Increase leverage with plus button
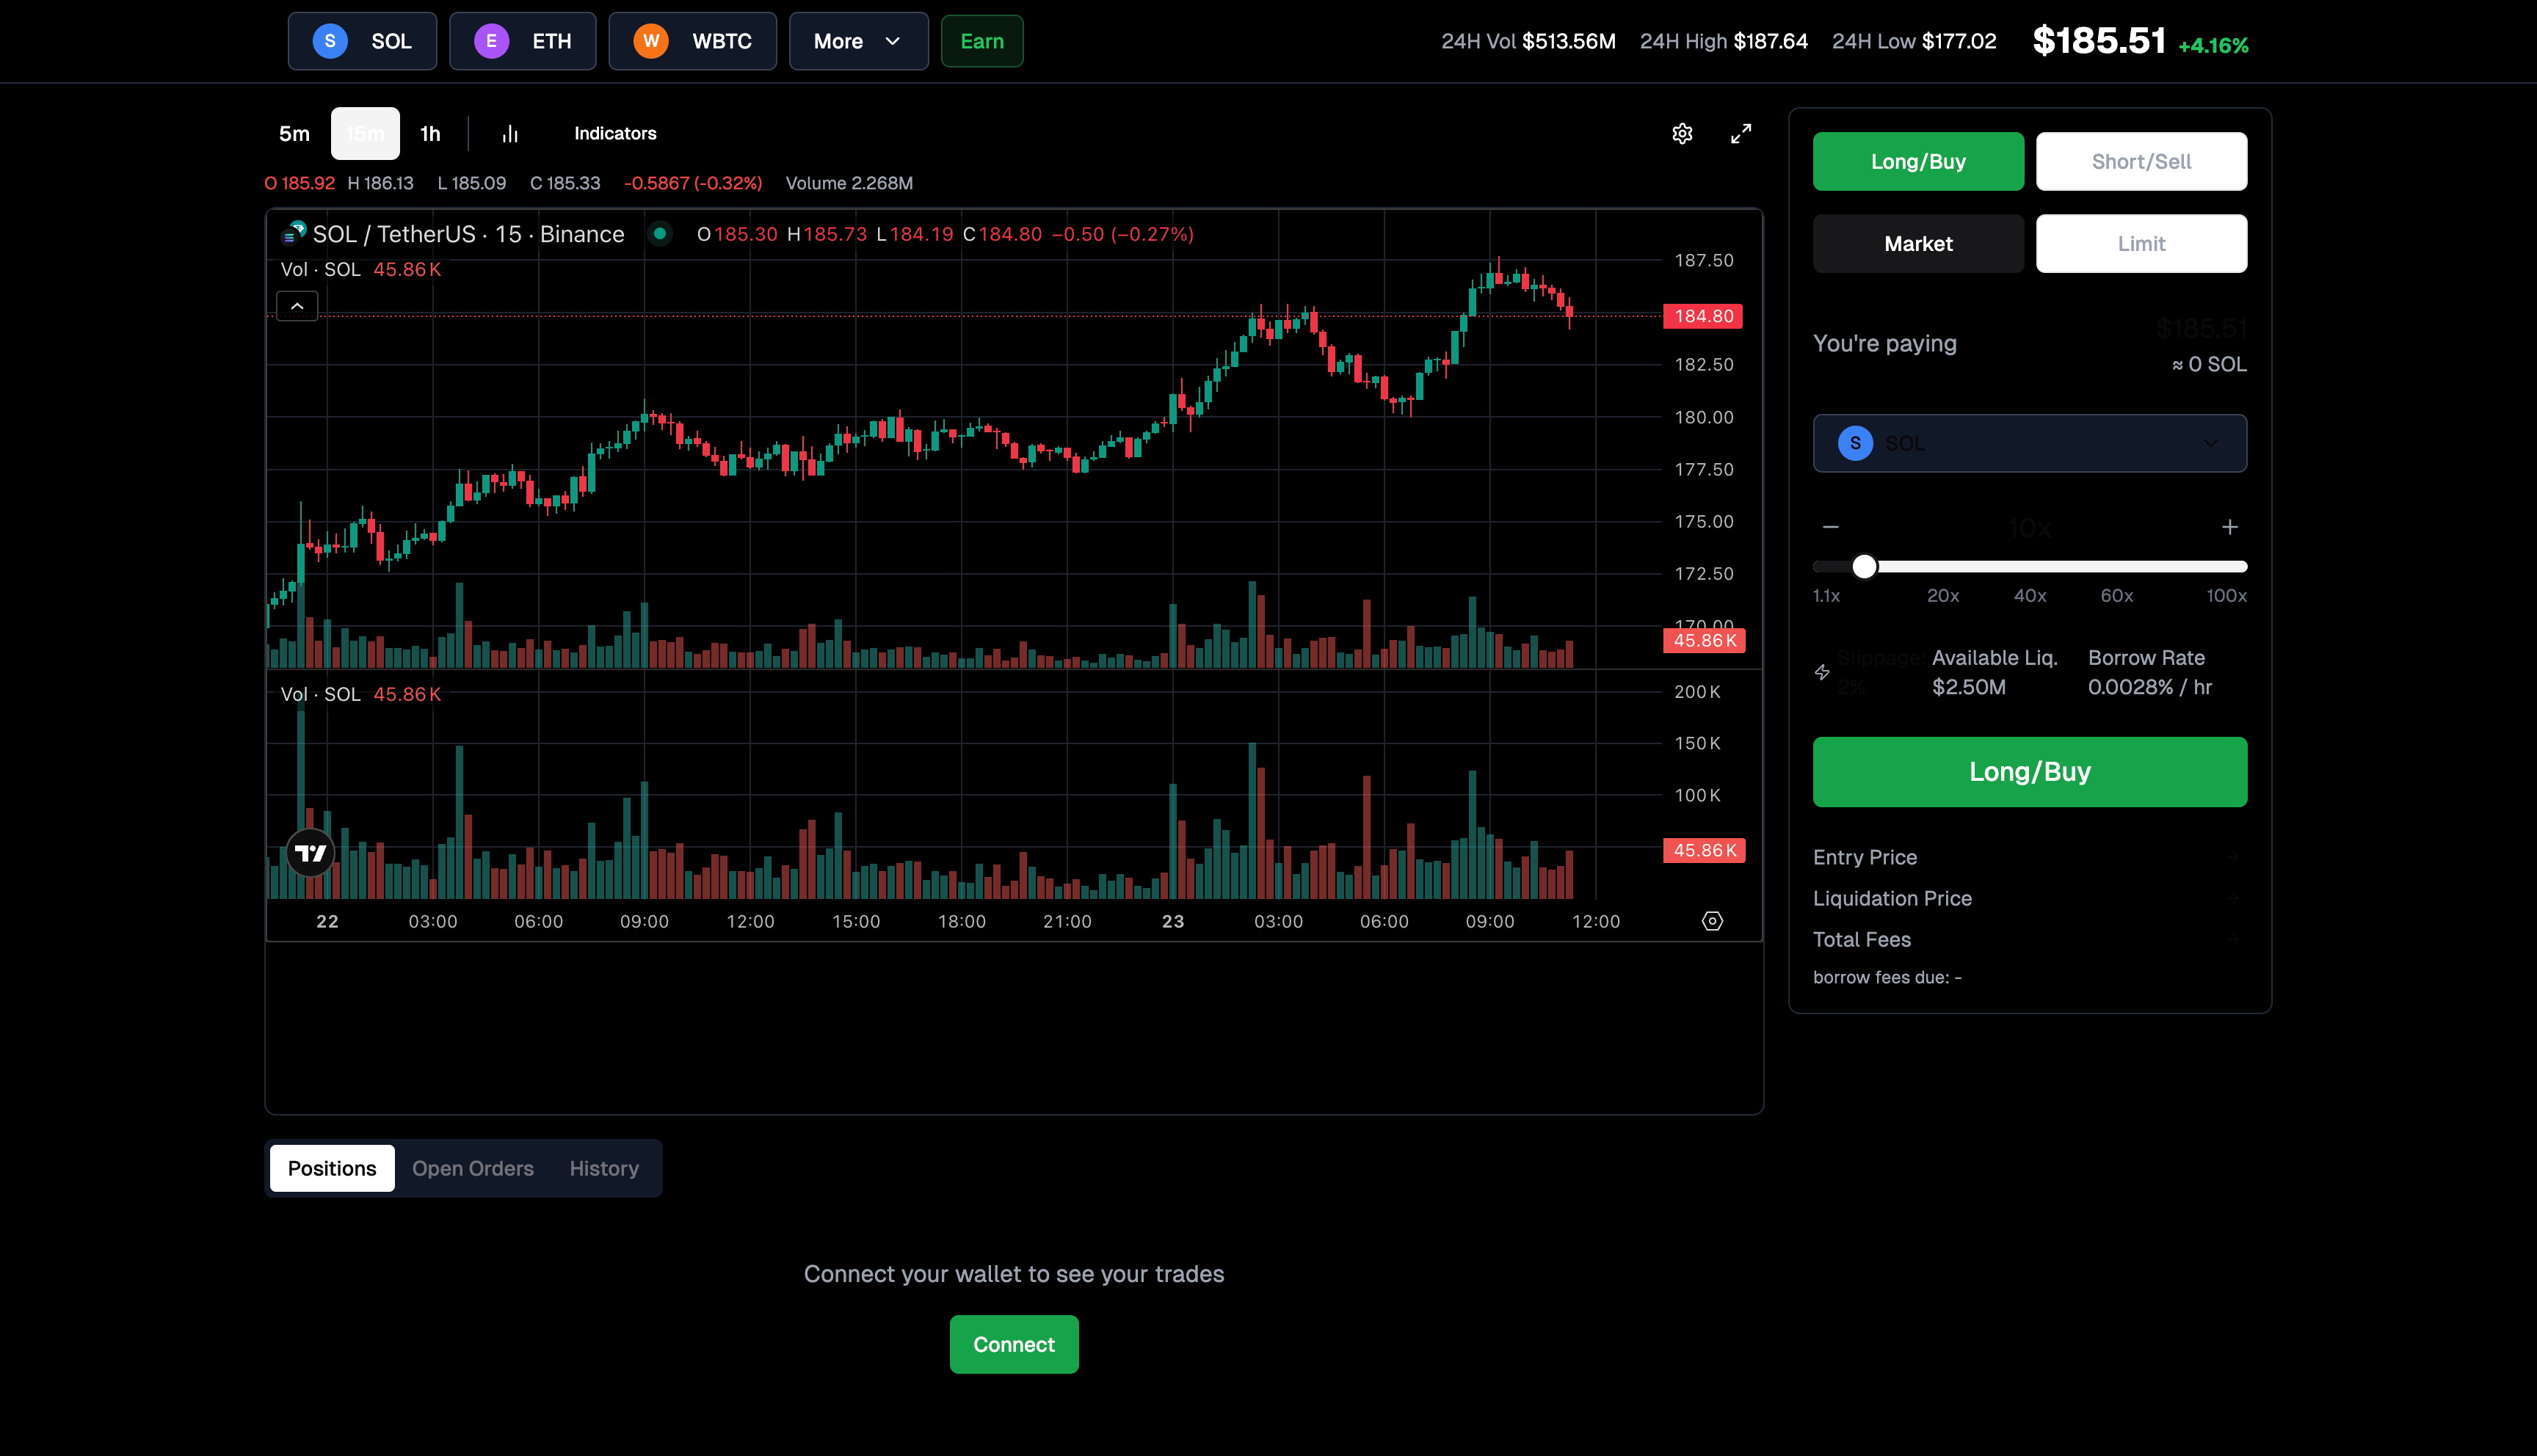The width and height of the screenshot is (2537, 1456). pos(2229,527)
